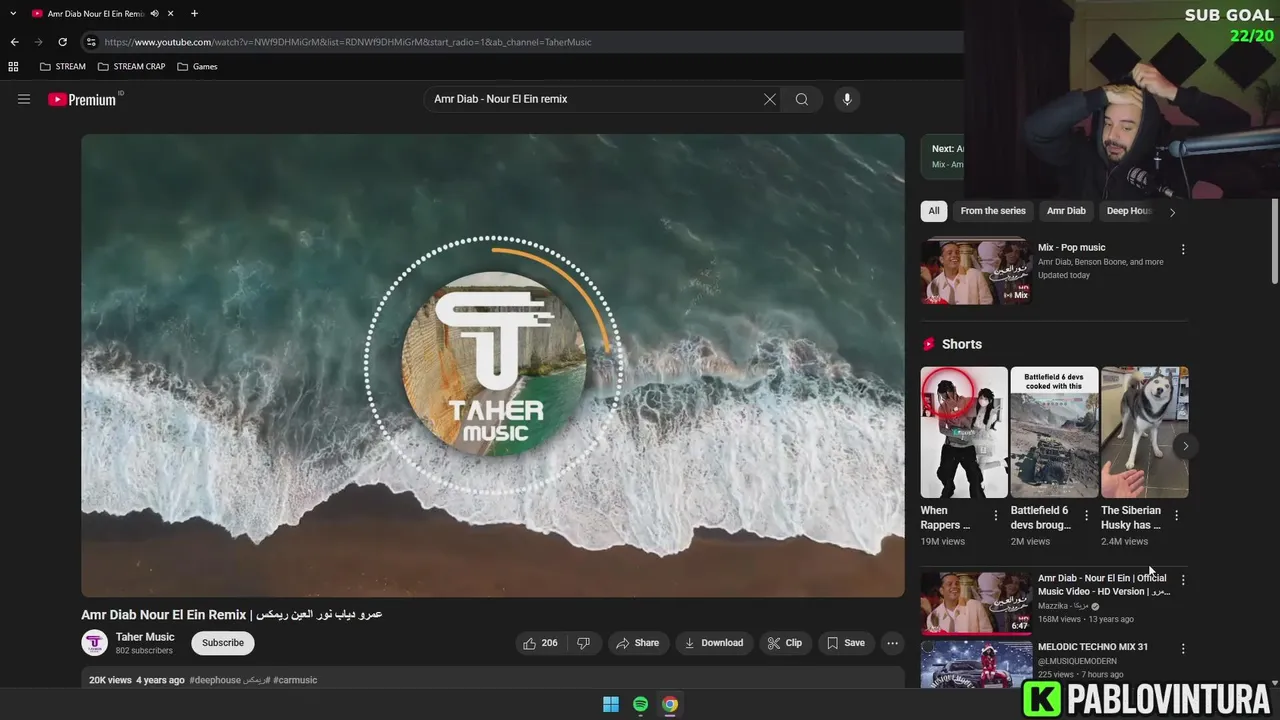The width and height of the screenshot is (1280, 720).
Task: Open the STREAM bookmarks folder
Action: tap(63, 67)
